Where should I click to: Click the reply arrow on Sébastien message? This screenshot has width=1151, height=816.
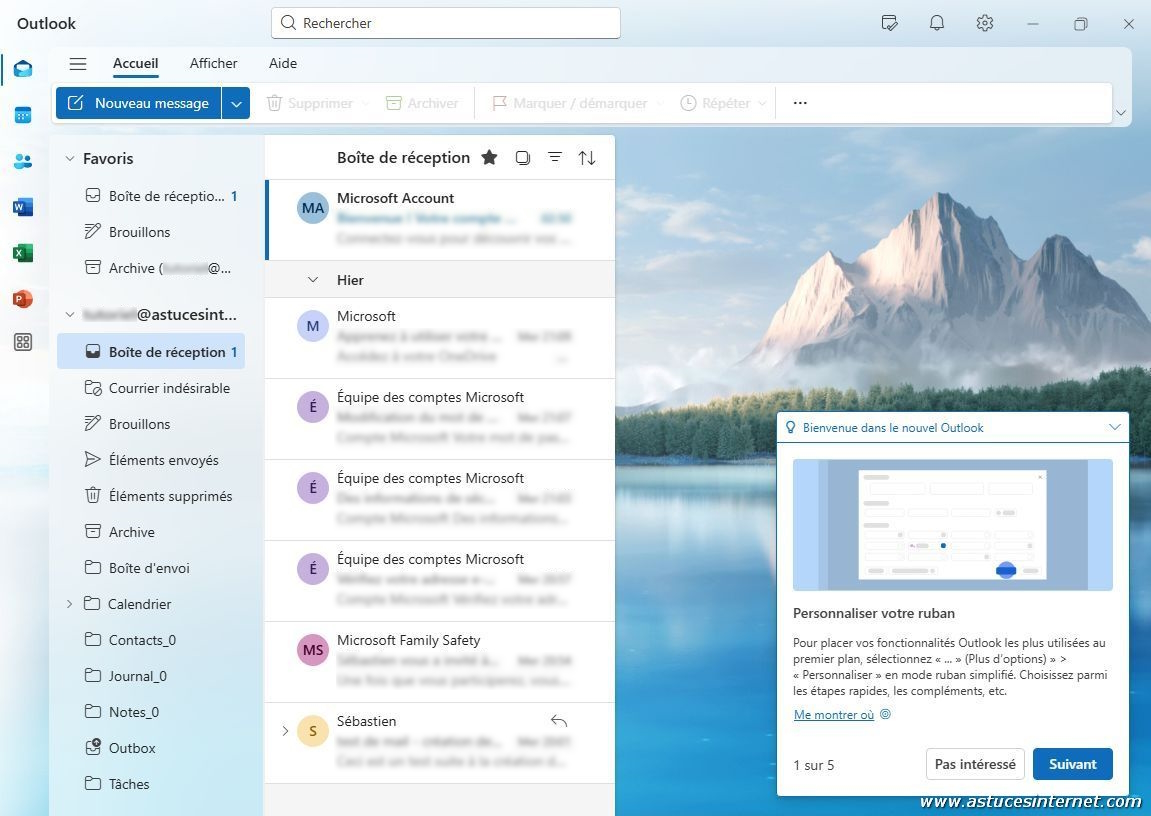coord(559,721)
